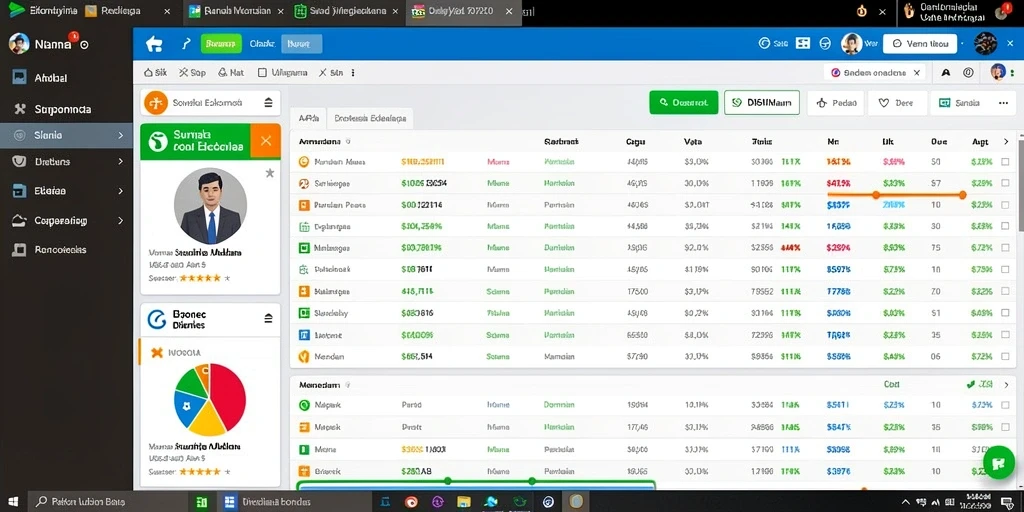Click the bold A icon in toolbar

click(x=946, y=73)
